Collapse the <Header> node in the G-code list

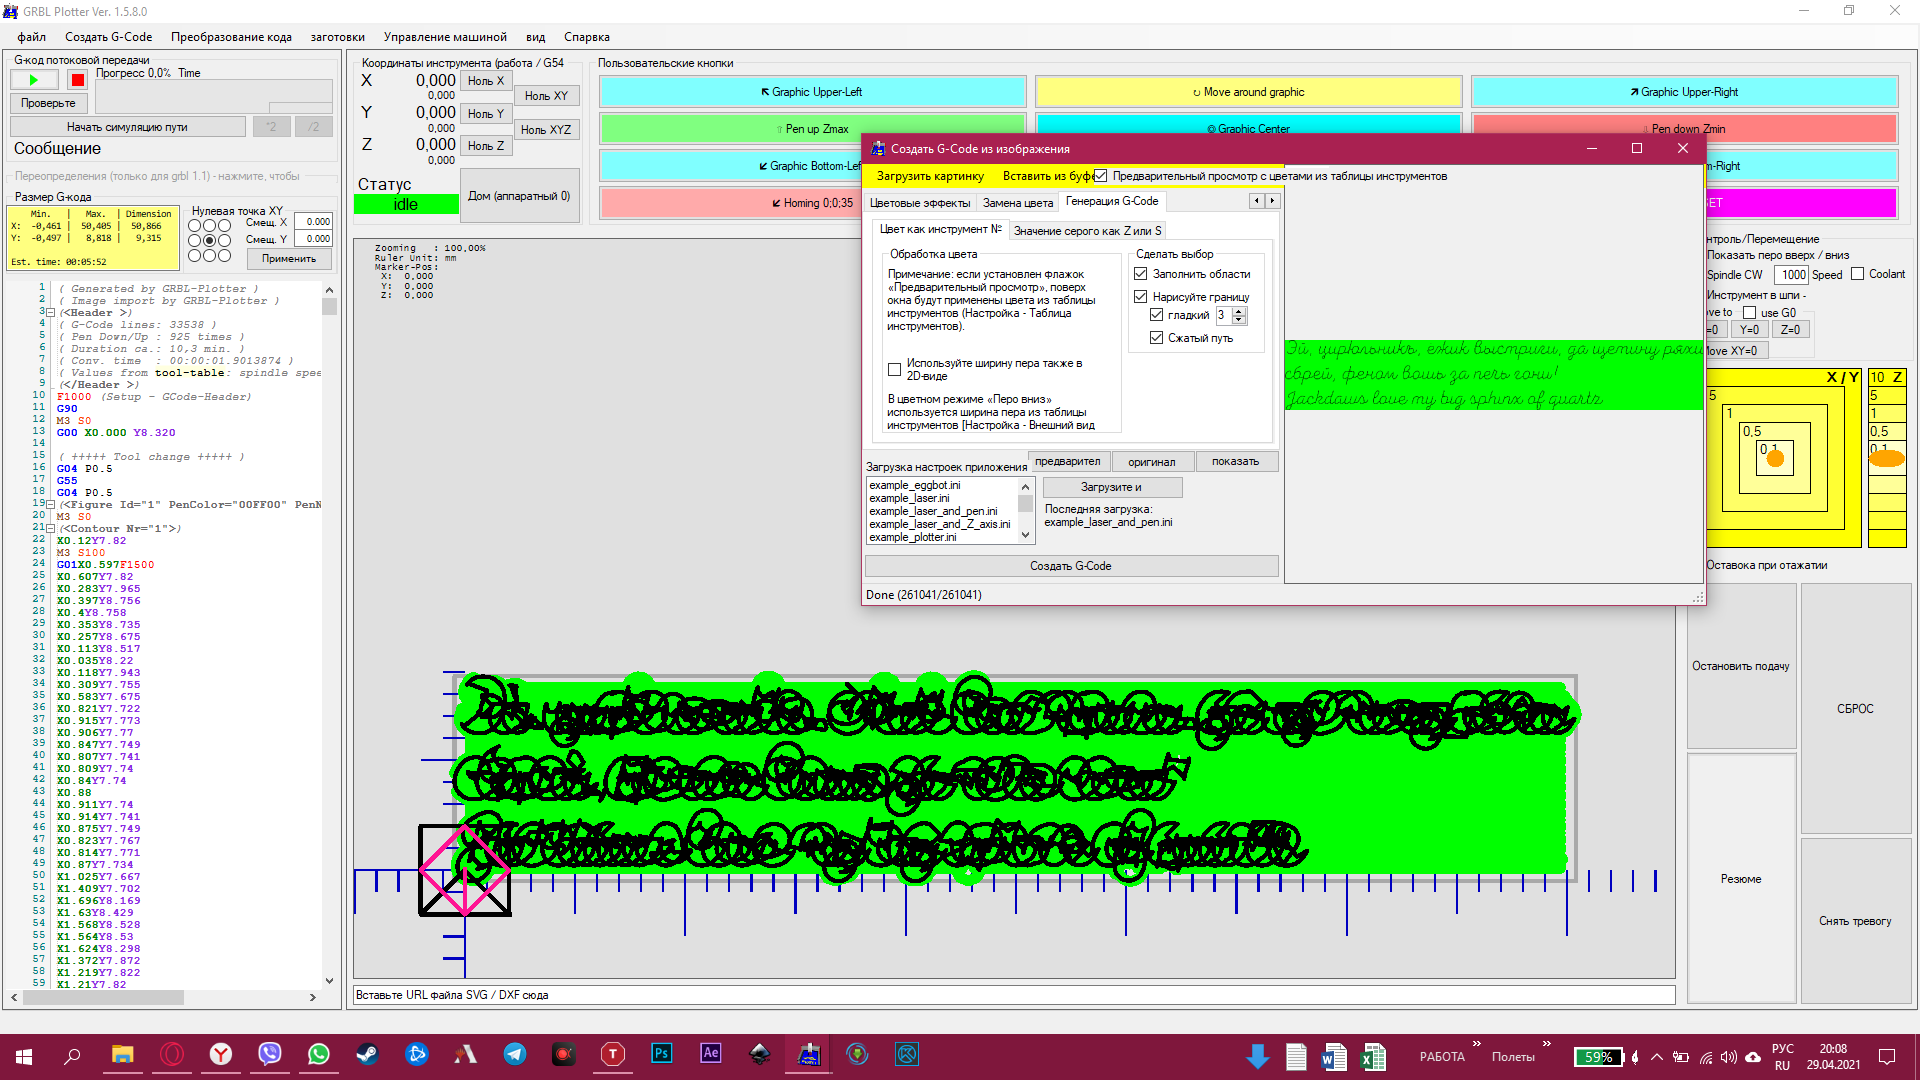[x=49, y=312]
